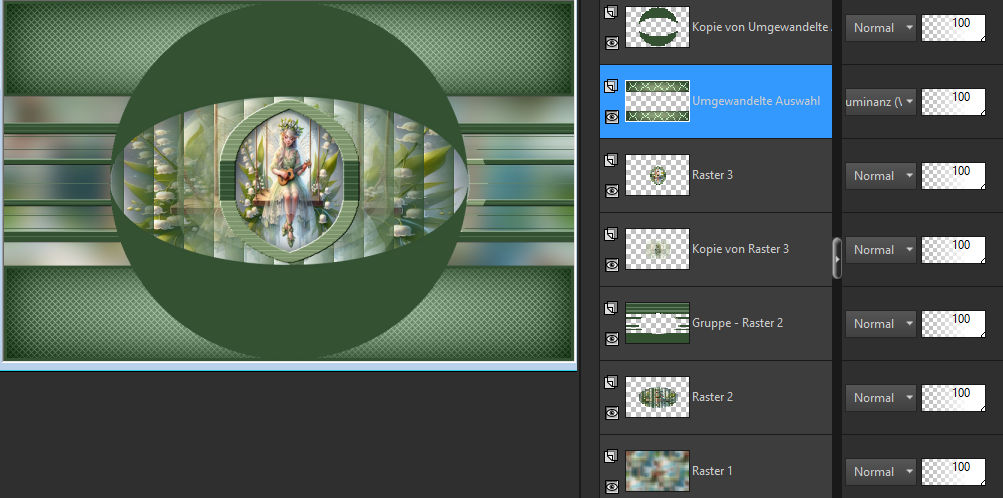Toggle visibility of Raster 1 layer

click(x=612, y=486)
